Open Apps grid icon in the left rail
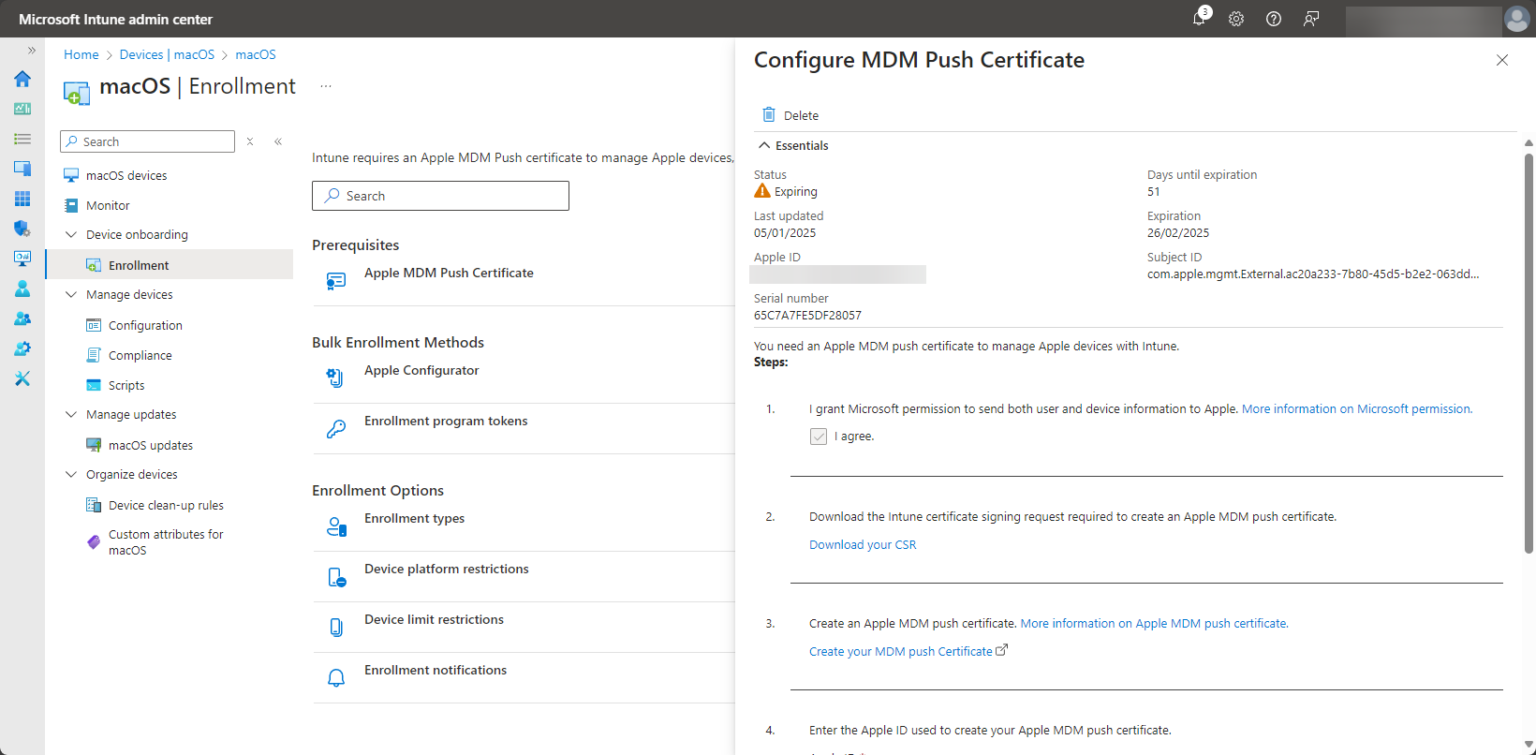 point(22,199)
